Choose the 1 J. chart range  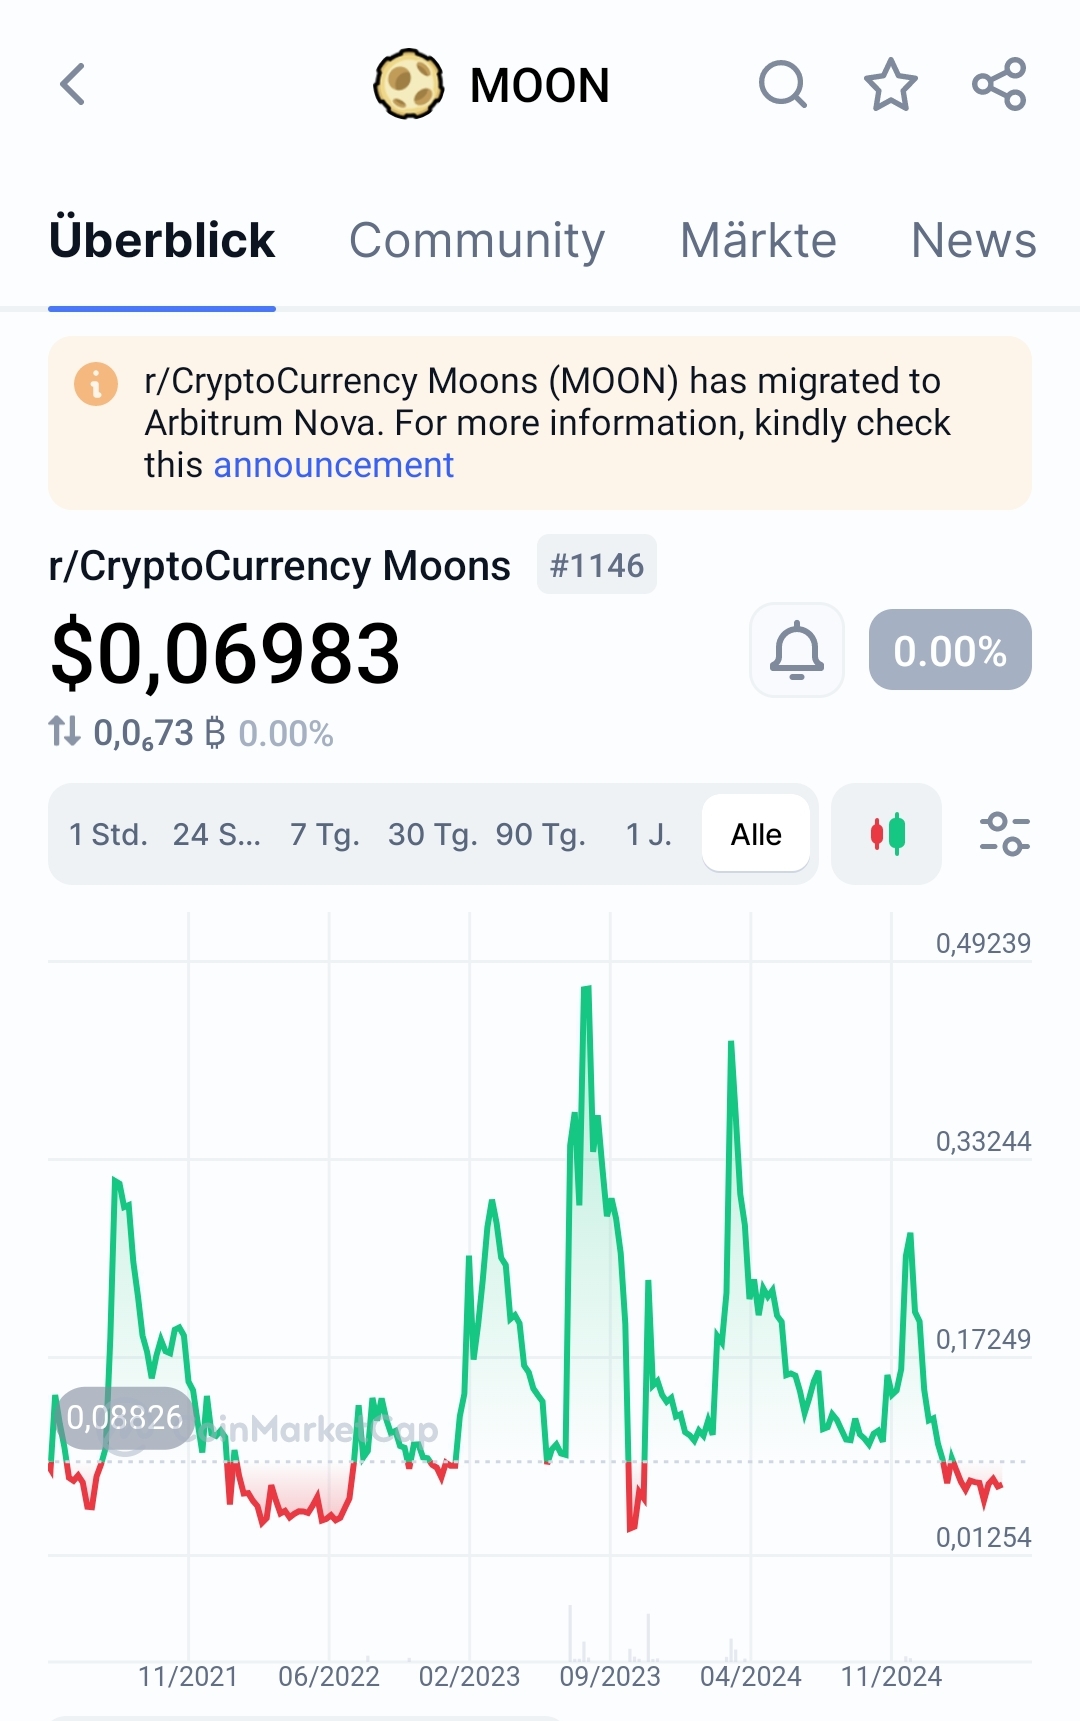(649, 834)
